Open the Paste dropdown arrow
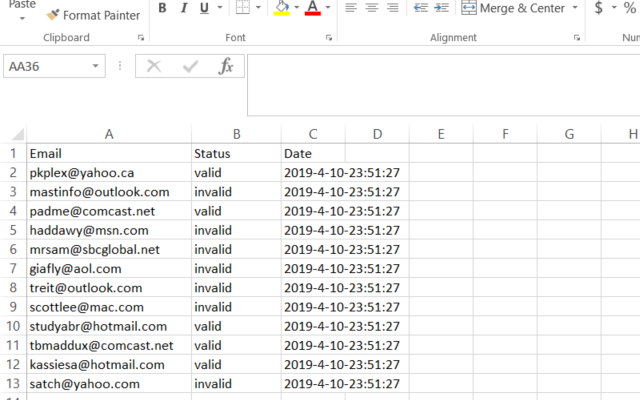This screenshot has height=400, width=640. coord(22,18)
